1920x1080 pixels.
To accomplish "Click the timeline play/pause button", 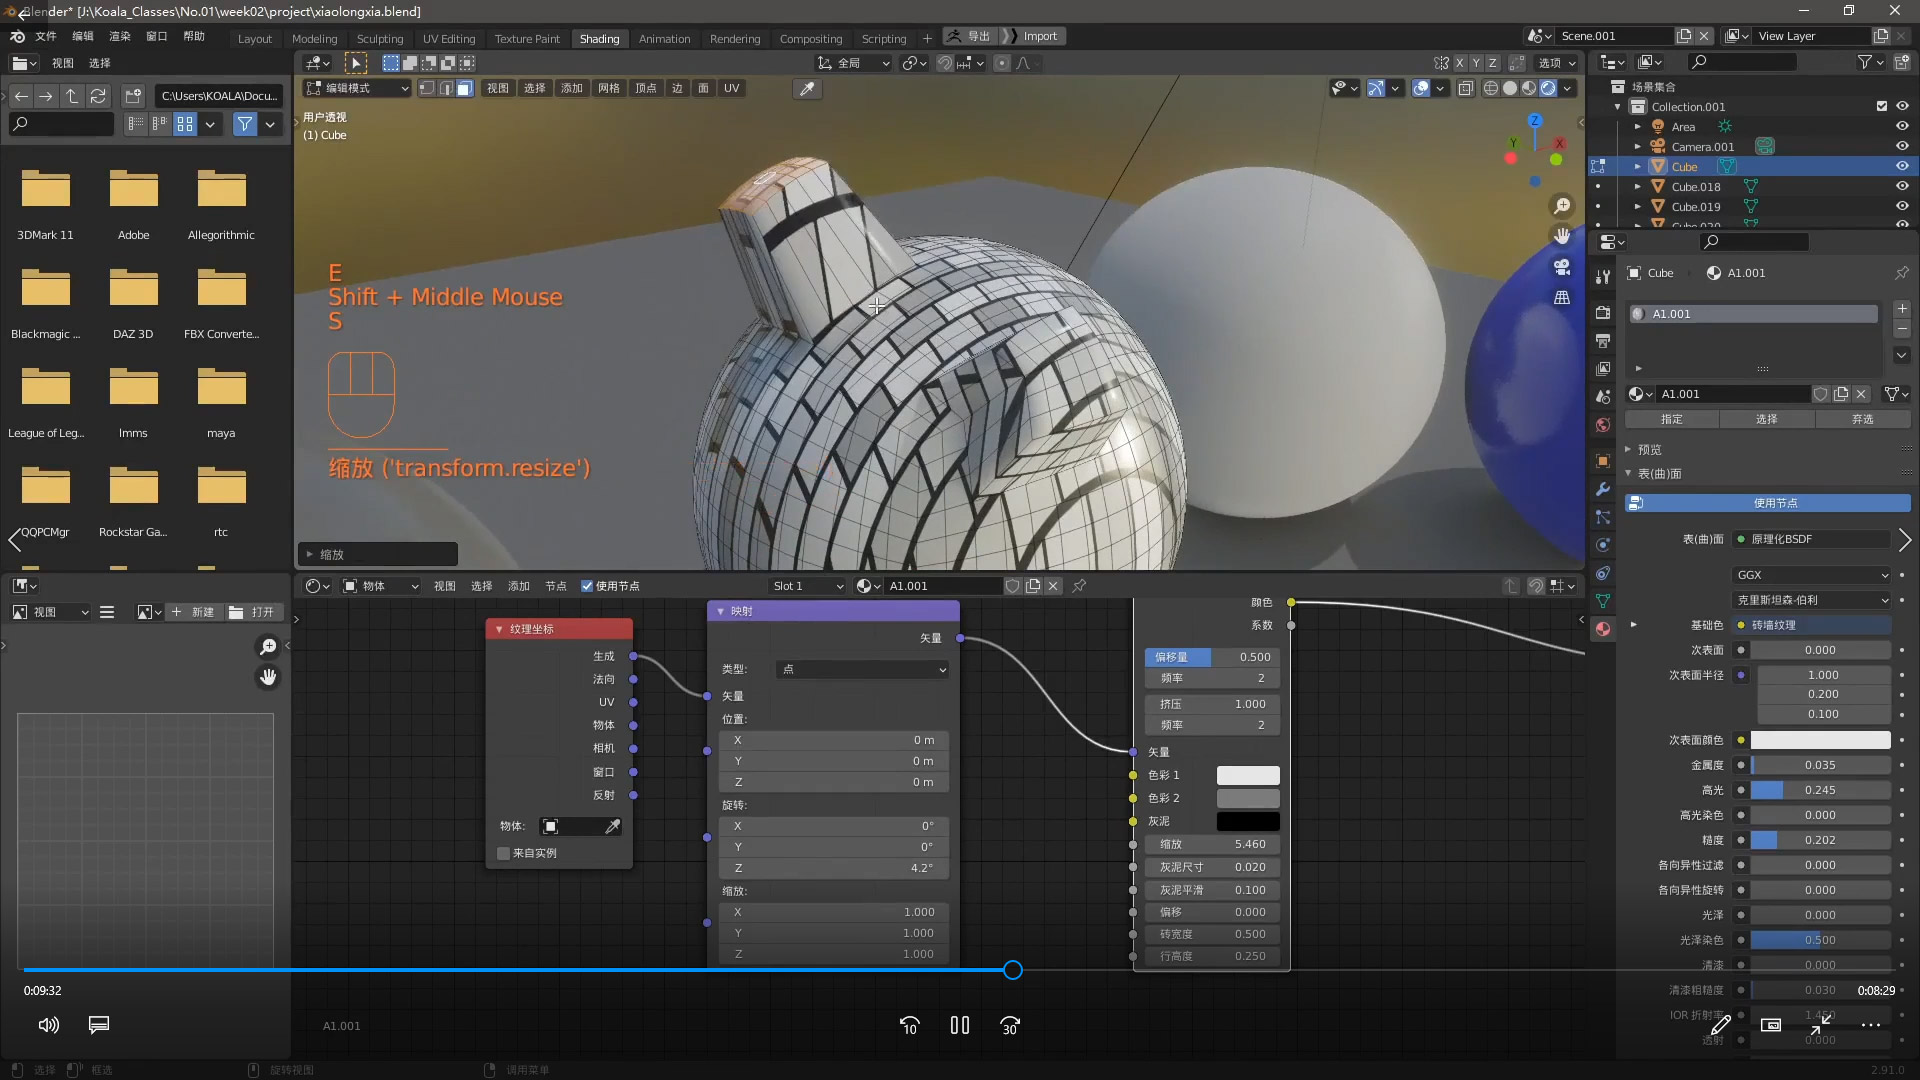I will pyautogui.click(x=960, y=1026).
